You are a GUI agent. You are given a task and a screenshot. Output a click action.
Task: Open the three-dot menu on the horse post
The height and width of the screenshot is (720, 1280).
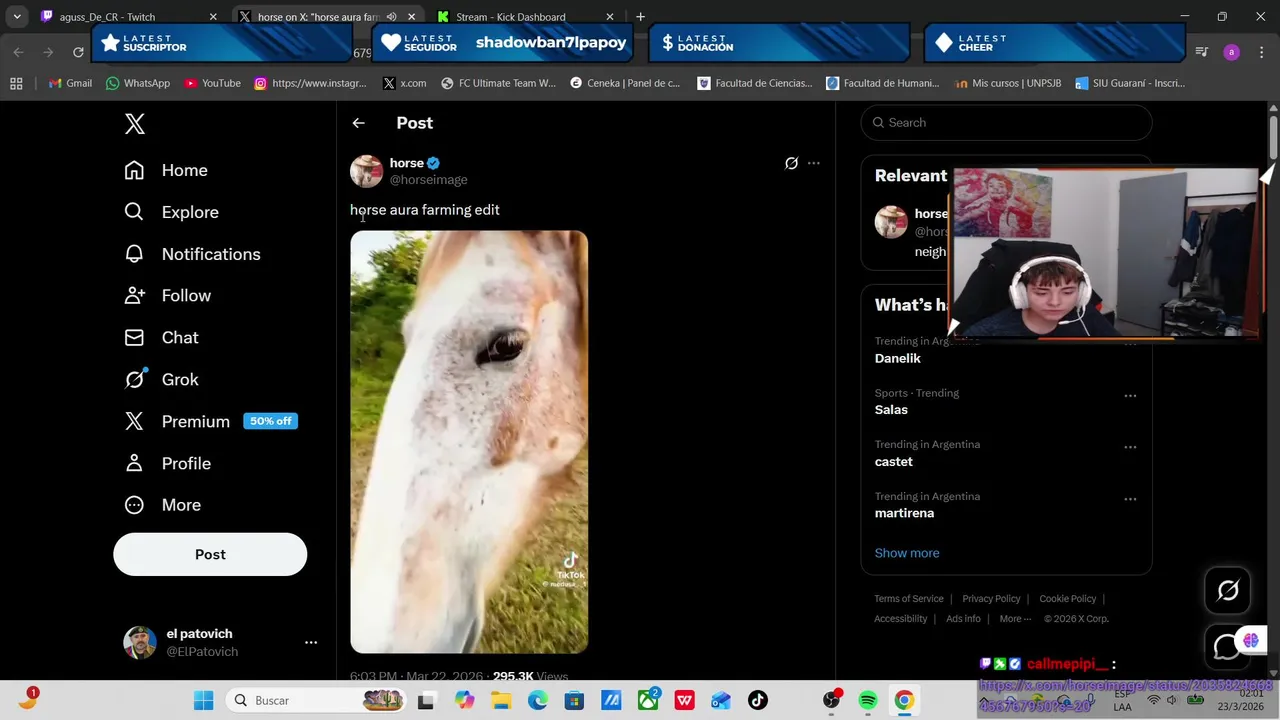[814, 163]
